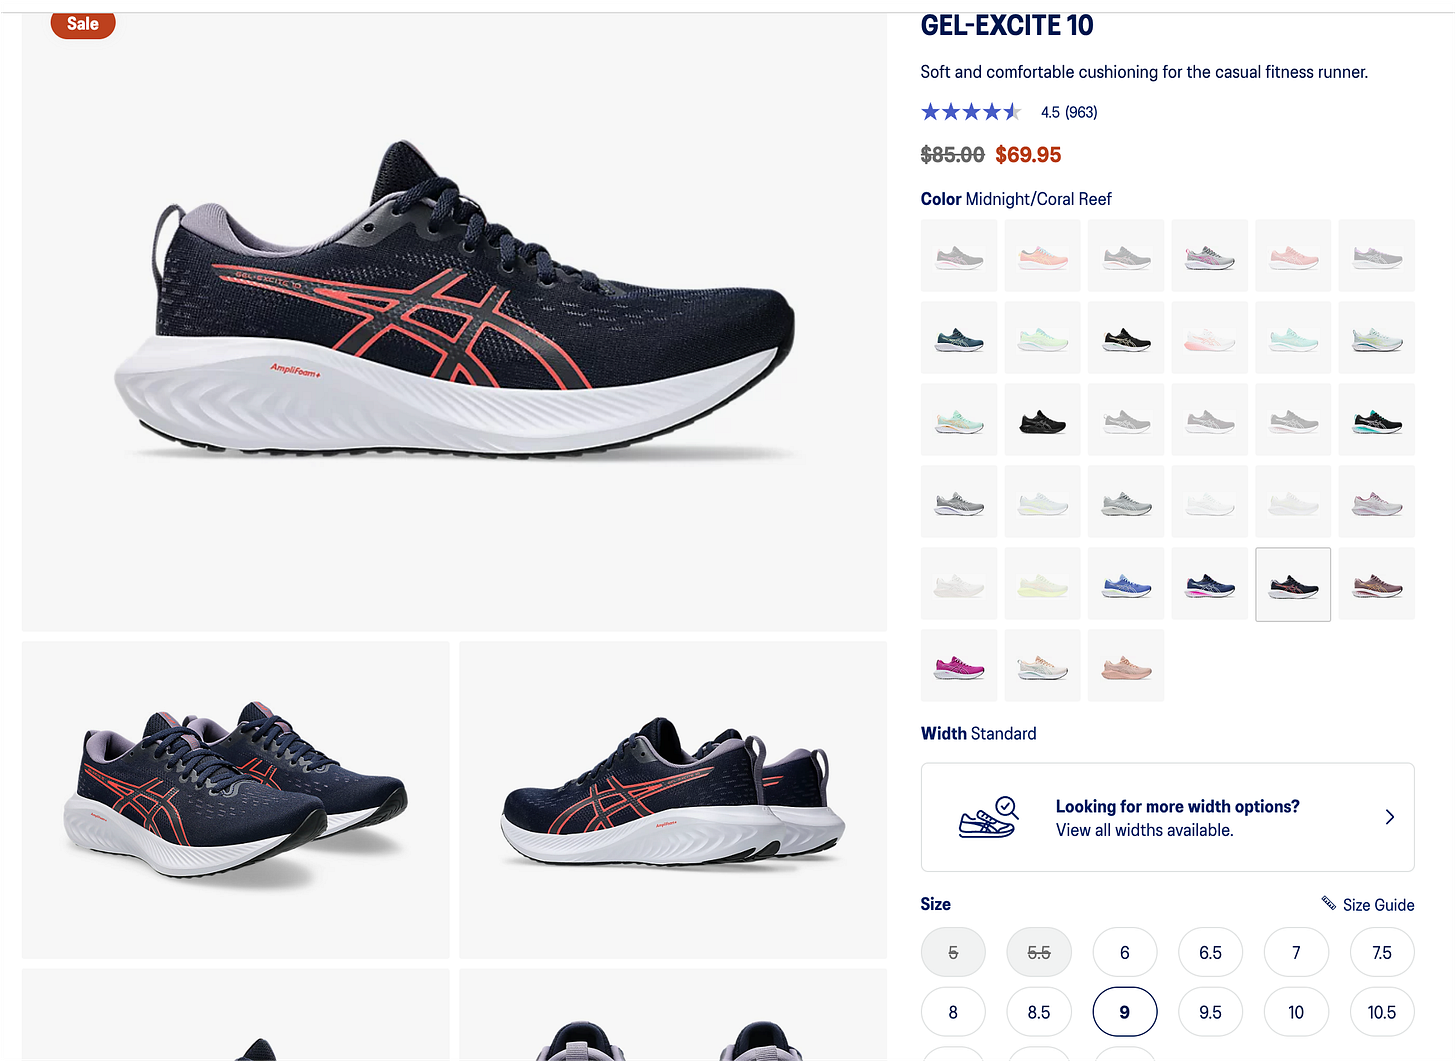The height and width of the screenshot is (1062, 1456).
Task: Pick the bright blue shoe swatch
Action: [1126, 584]
